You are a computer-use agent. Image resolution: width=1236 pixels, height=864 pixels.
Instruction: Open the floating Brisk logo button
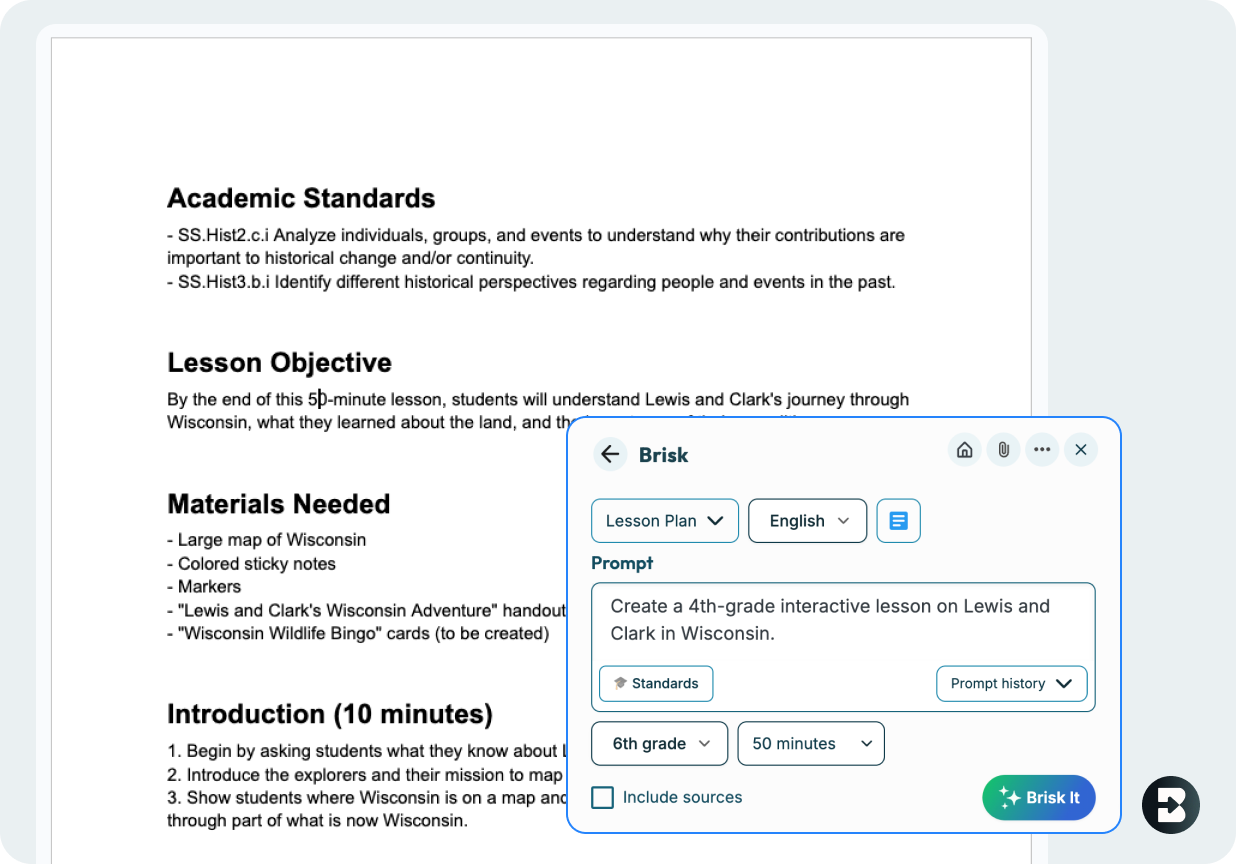click(1171, 805)
